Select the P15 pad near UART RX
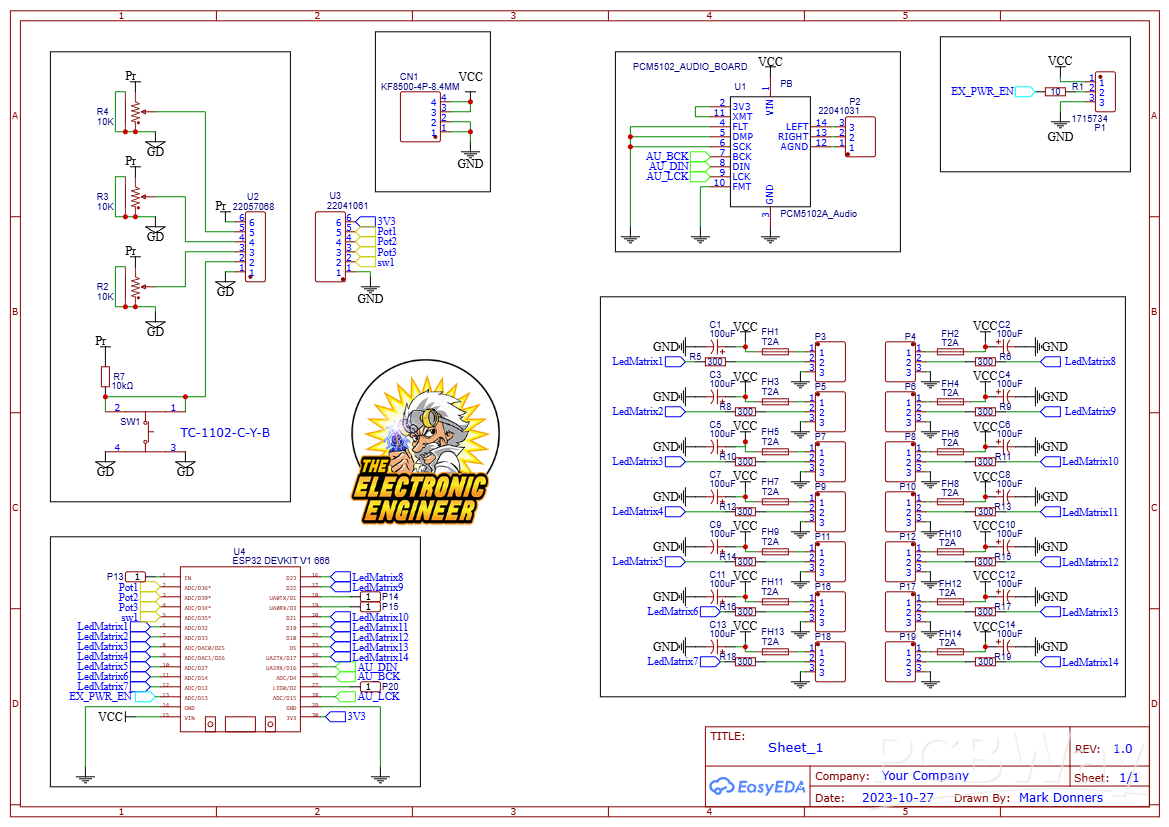1169x827 pixels. [370, 607]
